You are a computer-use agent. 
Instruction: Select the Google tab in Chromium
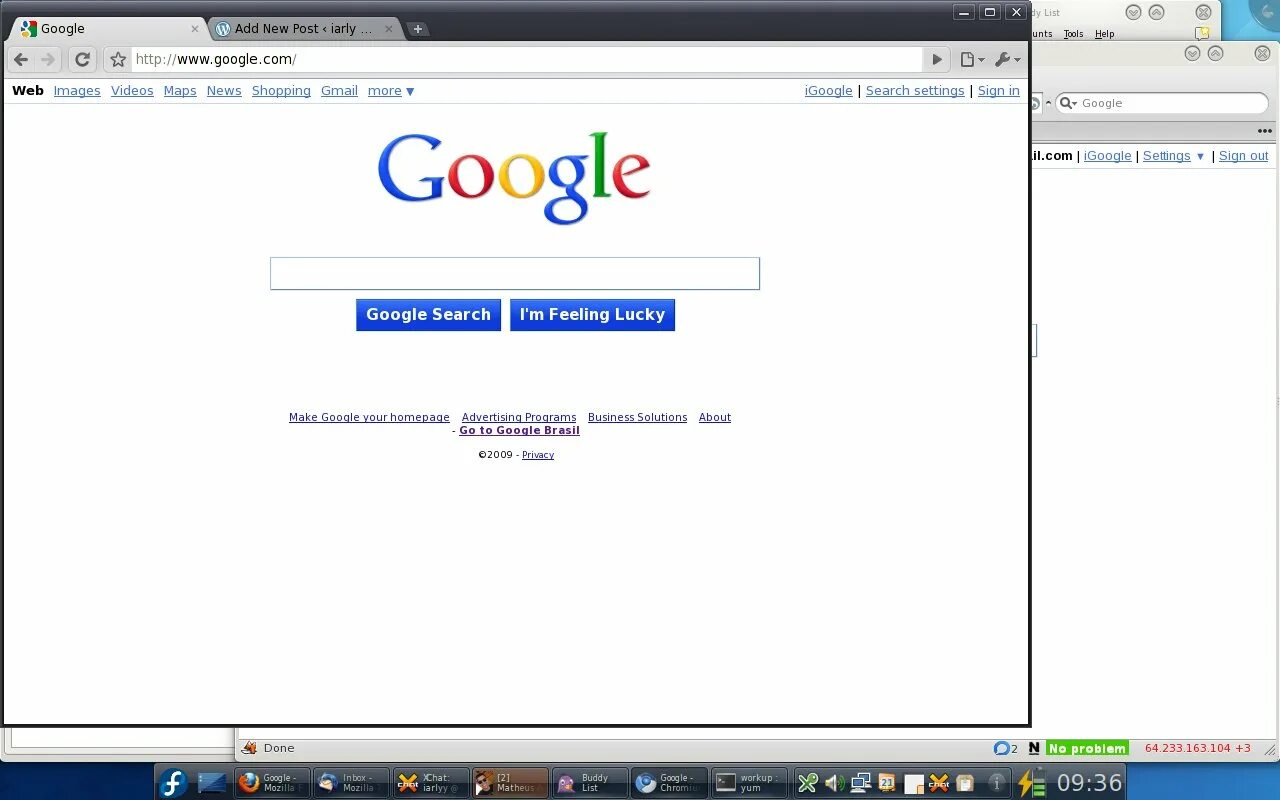[108, 29]
